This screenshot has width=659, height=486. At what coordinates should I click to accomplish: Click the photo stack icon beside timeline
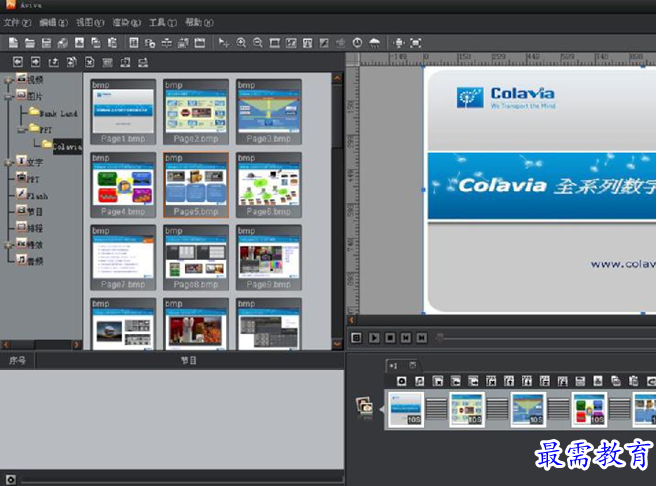click(364, 407)
